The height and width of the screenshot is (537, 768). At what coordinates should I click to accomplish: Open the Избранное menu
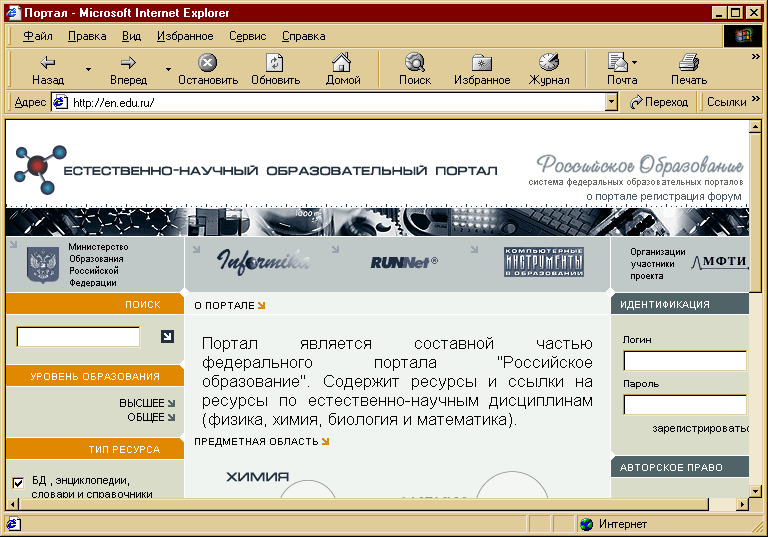click(185, 36)
